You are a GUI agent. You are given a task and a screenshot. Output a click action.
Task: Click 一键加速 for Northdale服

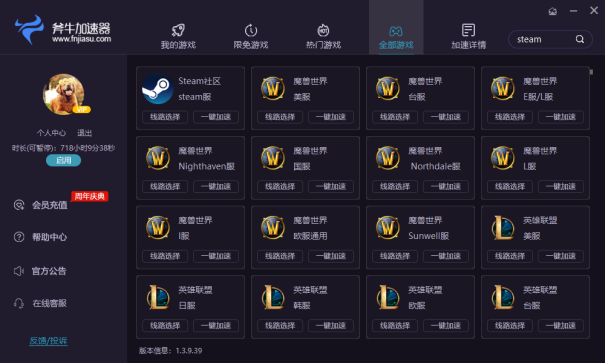coord(446,187)
